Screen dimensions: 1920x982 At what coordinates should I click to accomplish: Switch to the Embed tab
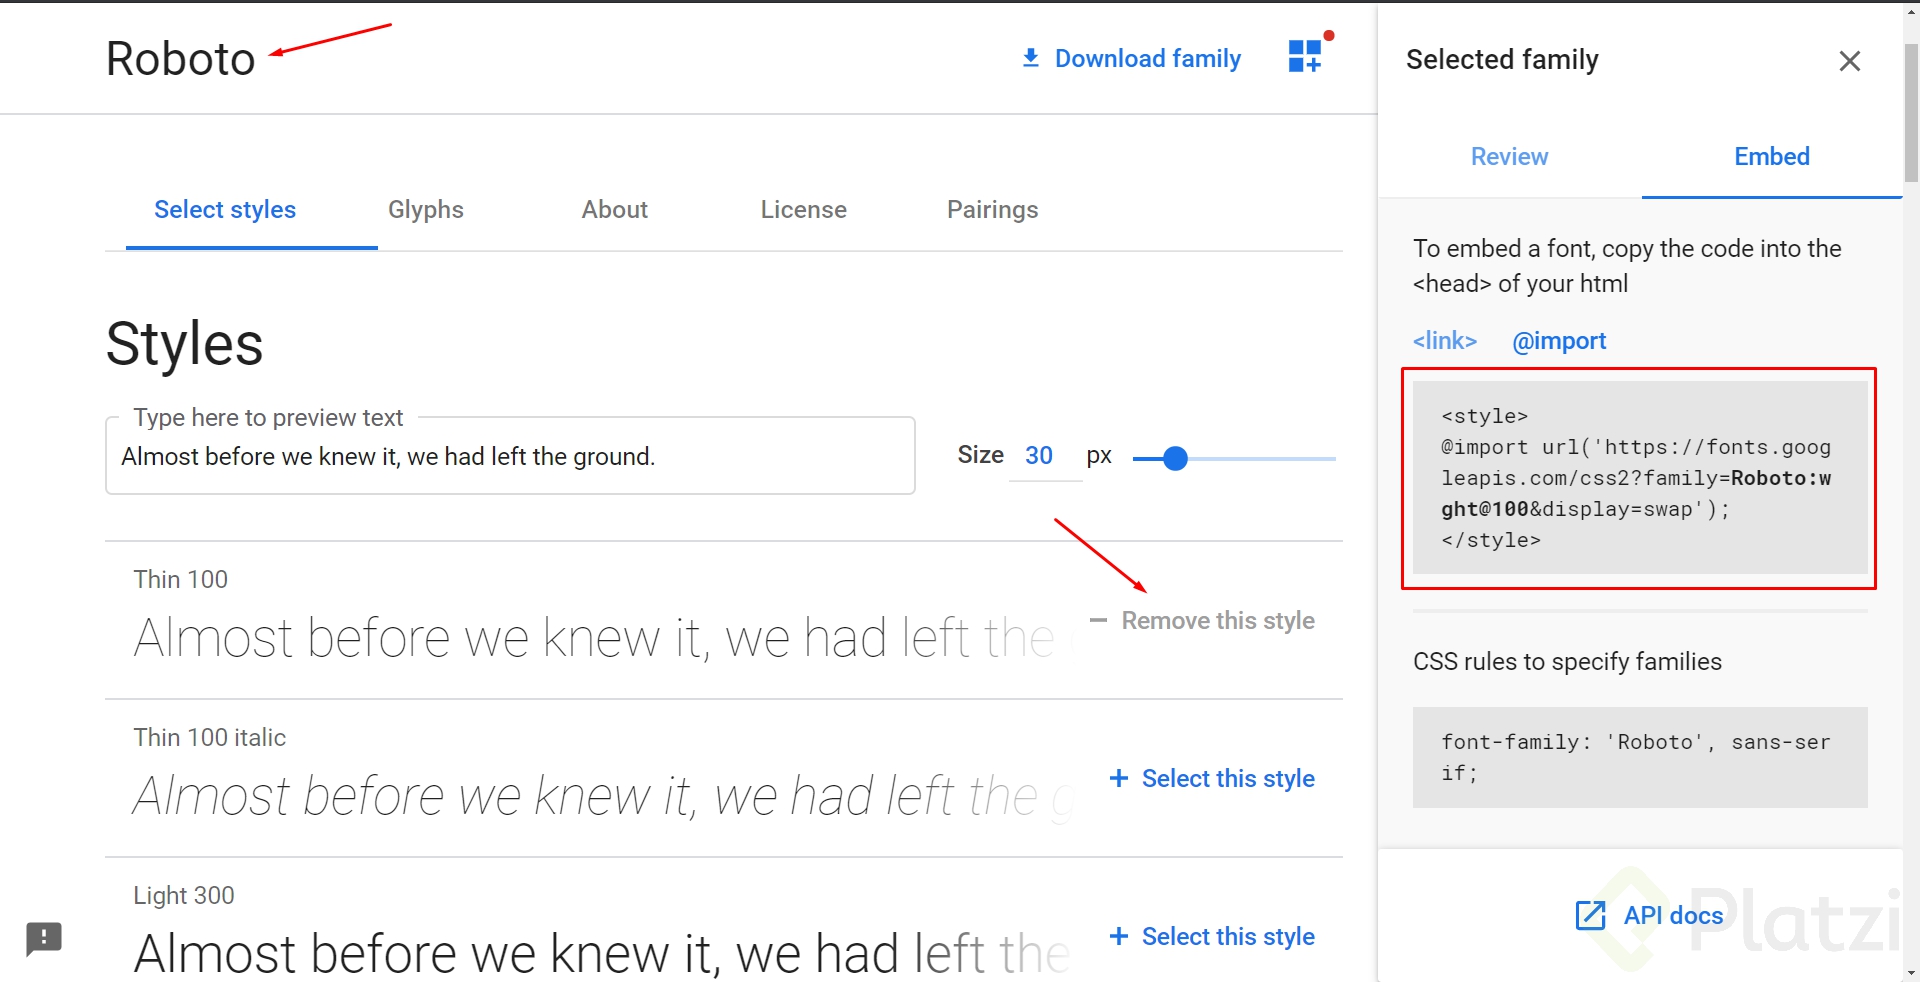(x=1771, y=157)
